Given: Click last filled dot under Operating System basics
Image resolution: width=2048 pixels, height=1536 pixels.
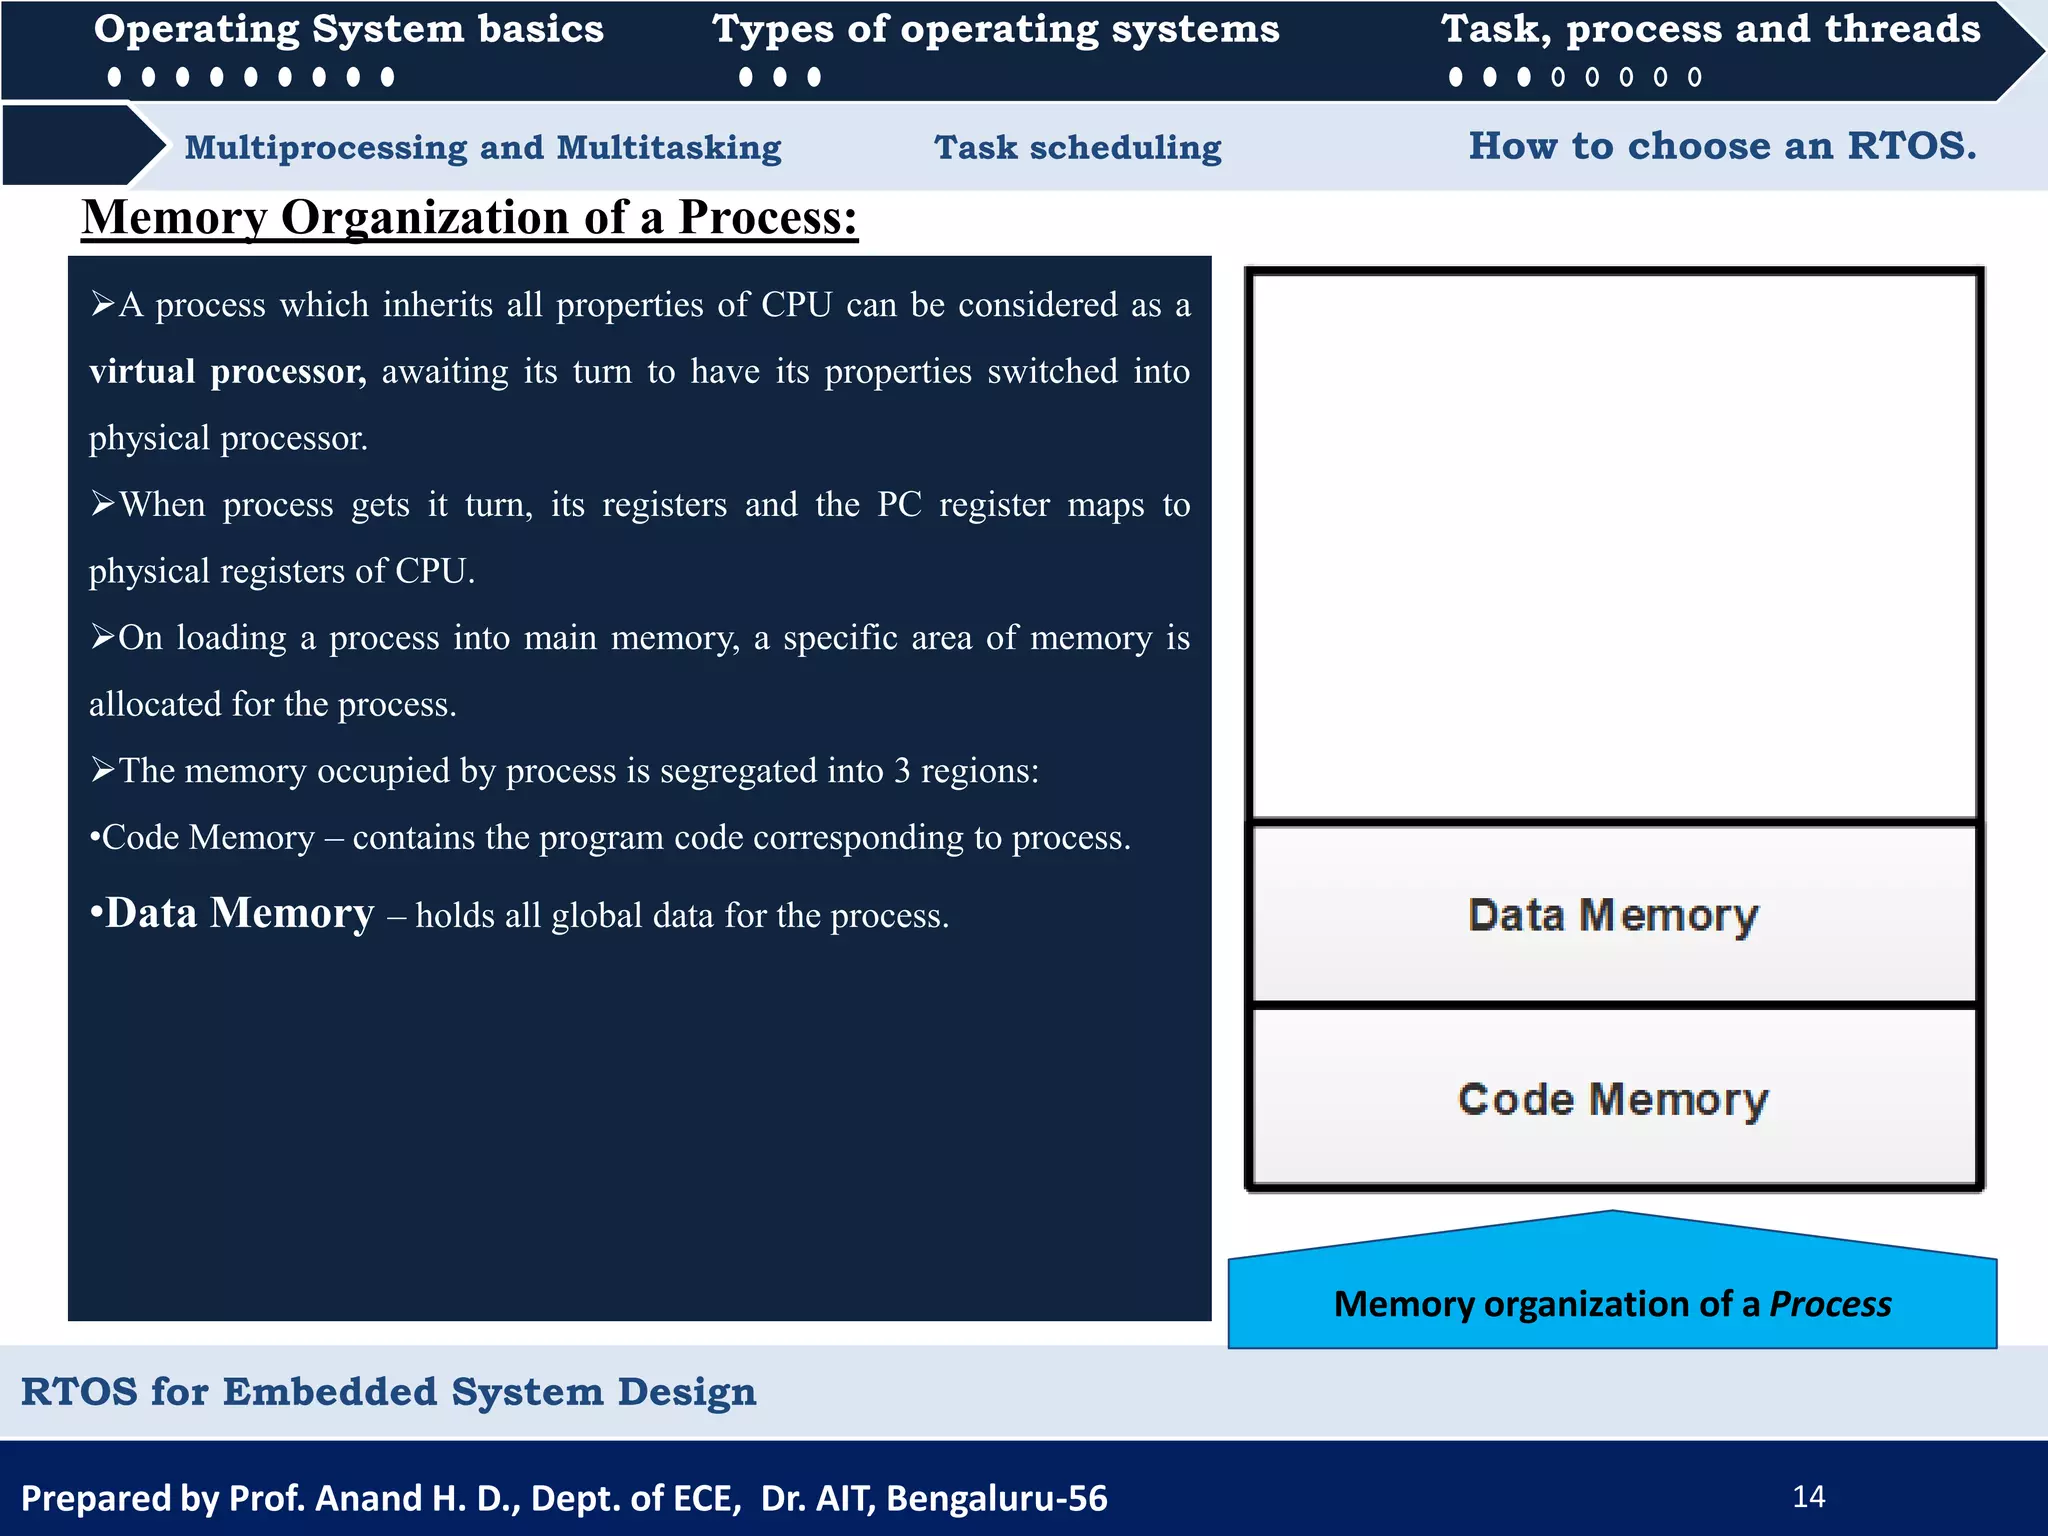Looking at the screenshot, I should coord(387,77).
